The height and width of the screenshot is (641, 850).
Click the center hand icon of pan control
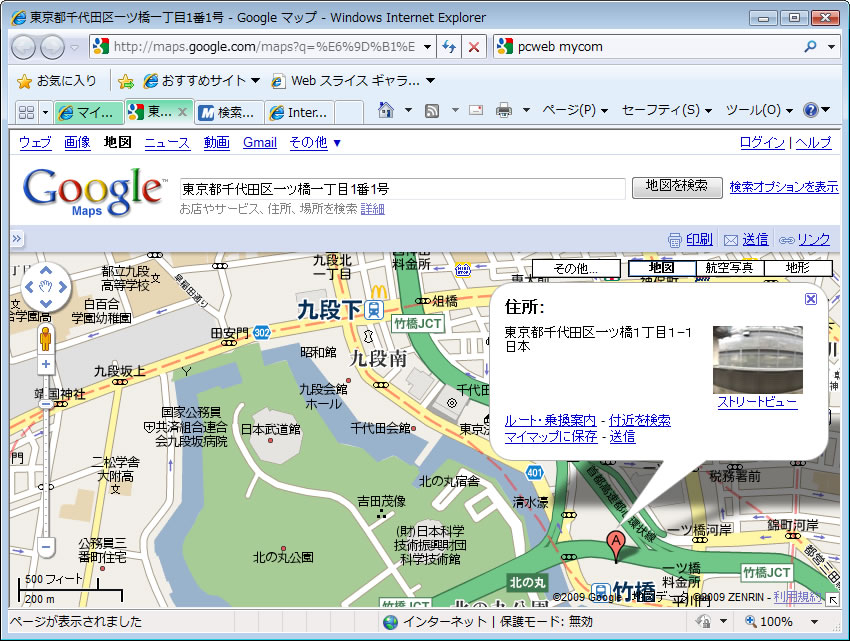pos(46,287)
